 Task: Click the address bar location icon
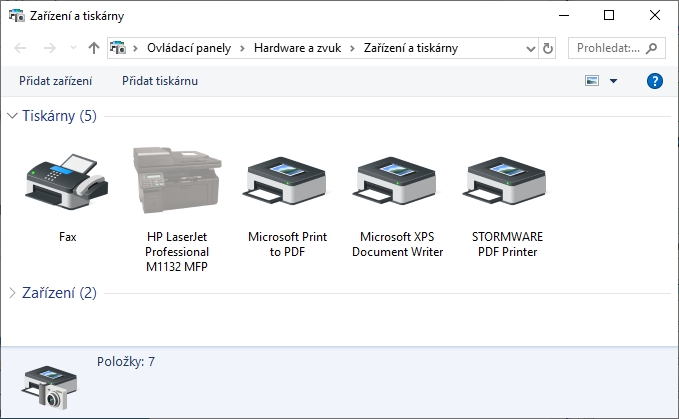[118, 48]
